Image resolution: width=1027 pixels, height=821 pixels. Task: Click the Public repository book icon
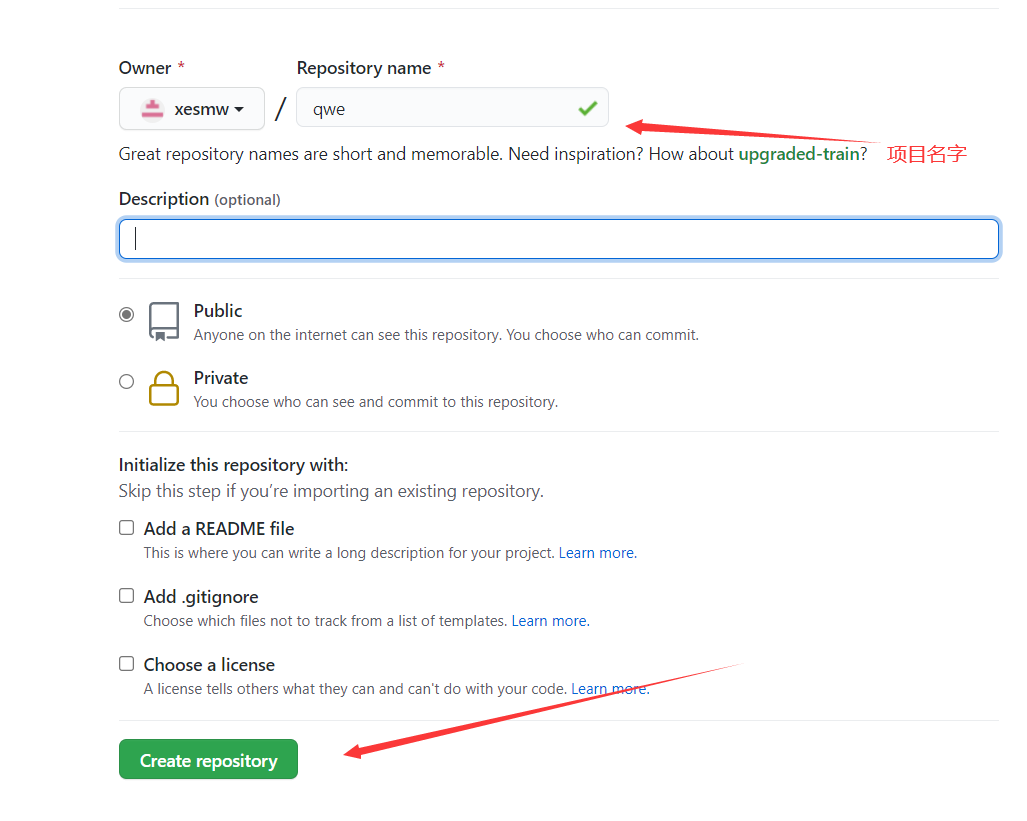(x=164, y=321)
